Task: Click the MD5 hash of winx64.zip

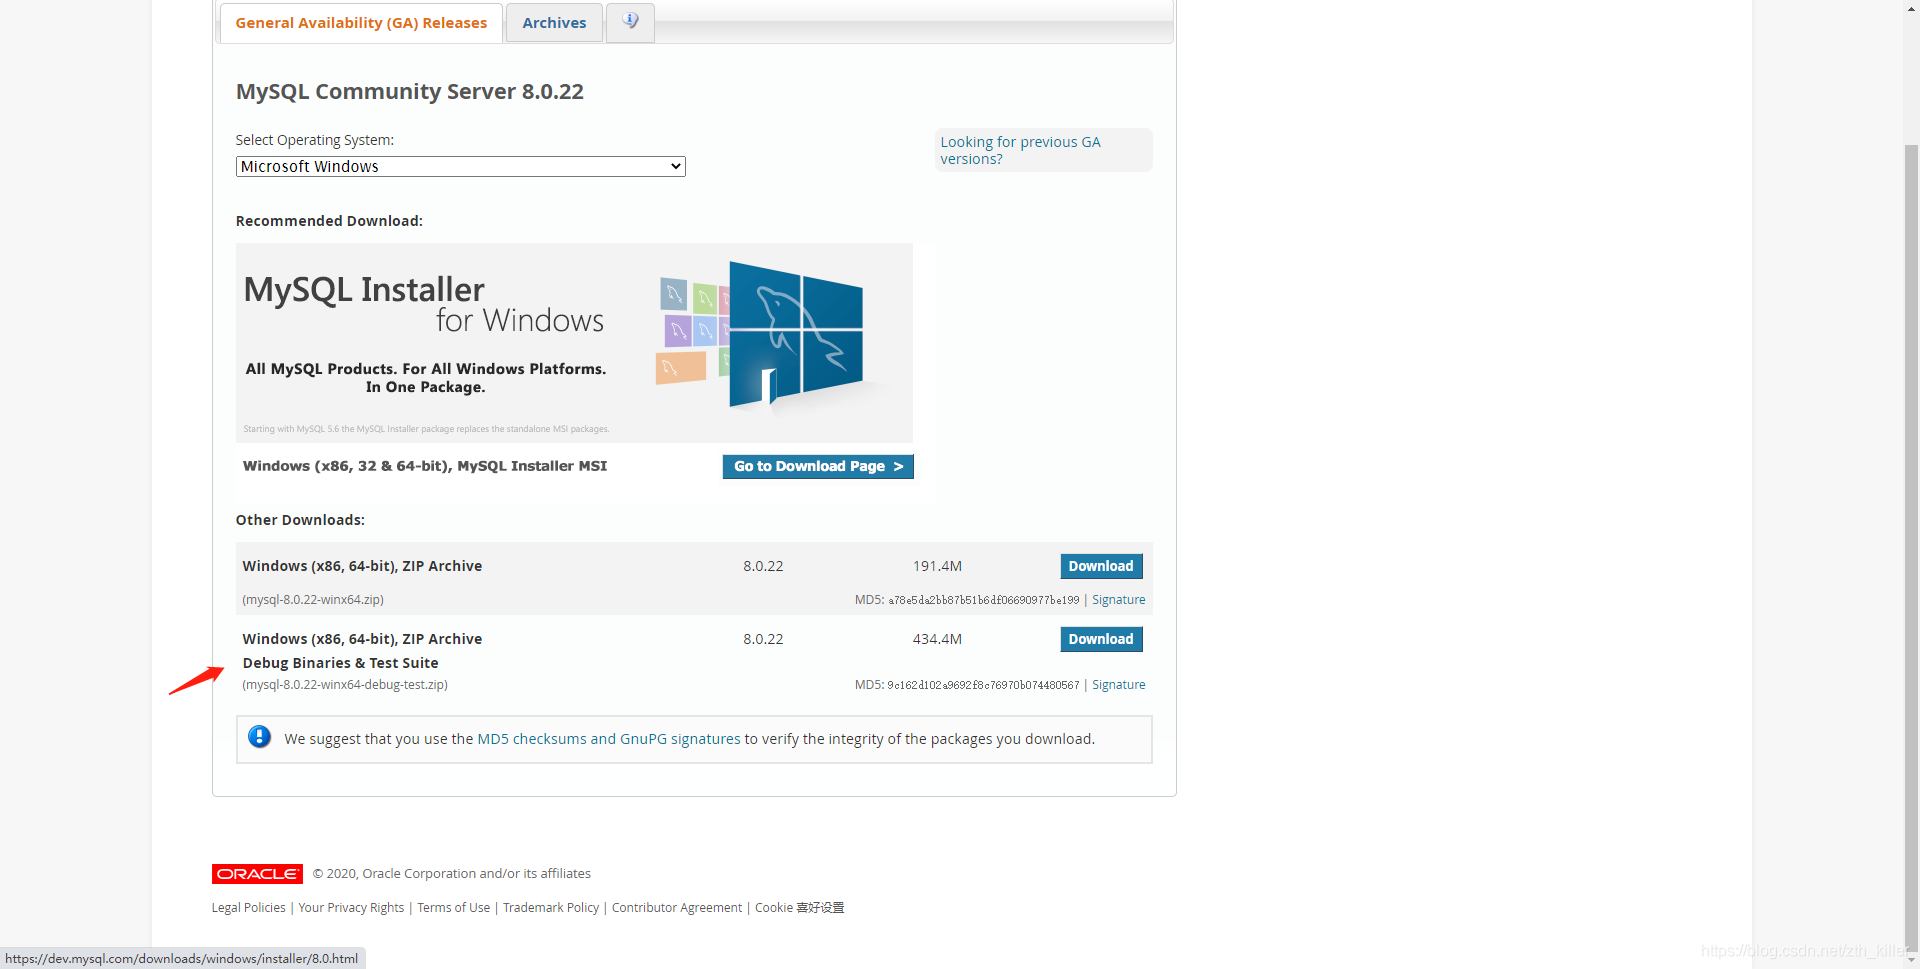Action: pyautogui.click(x=984, y=600)
